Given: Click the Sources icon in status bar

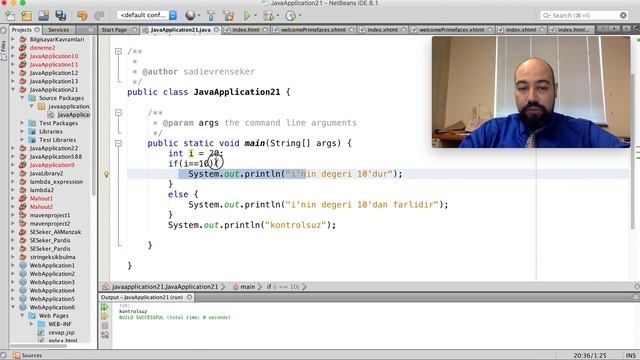Looking at the screenshot, I should point(17,356).
